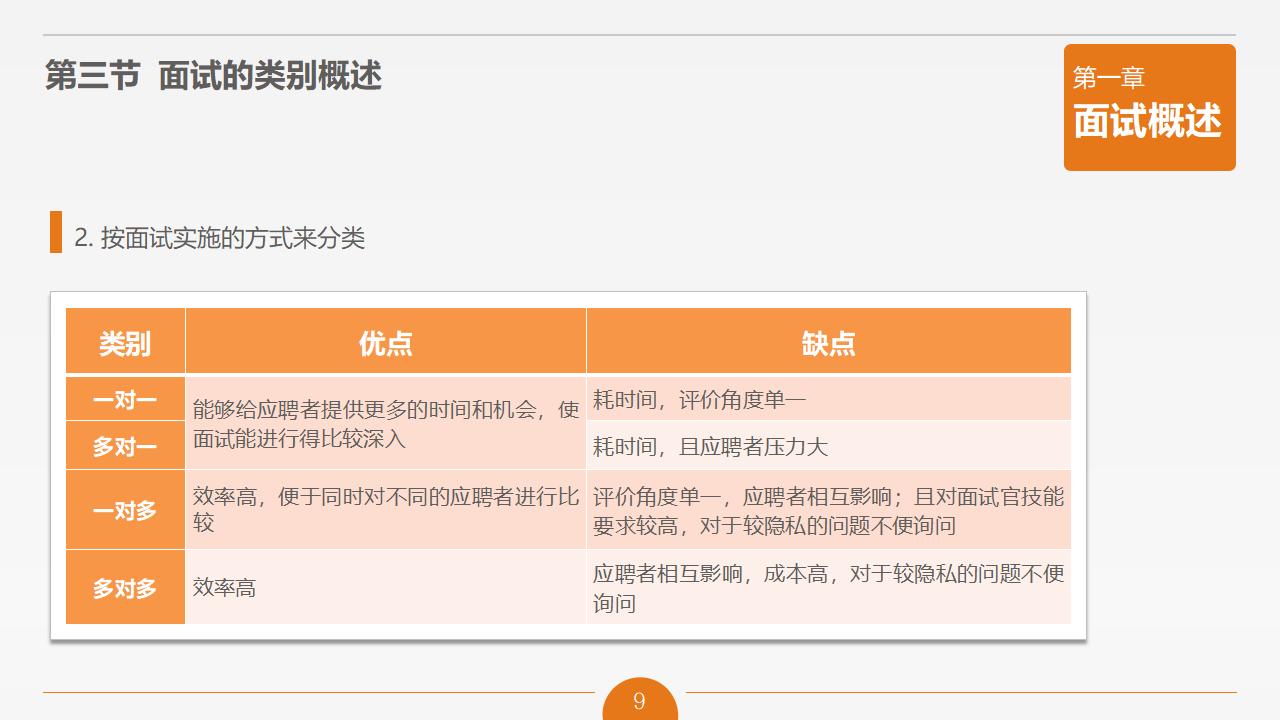
Task: Click the cell 效率高，便于同时对不同的应聘者进行比较
Action: click(386, 510)
